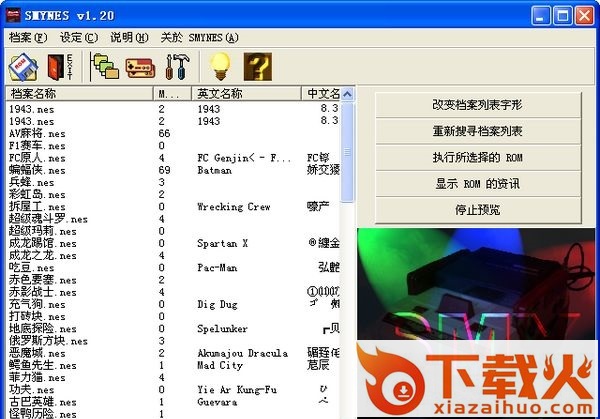Click mapper value 66 in AV麻将 row
Image resolution: width=600 pixels, height=419 pixels.
tap(165, 134)
